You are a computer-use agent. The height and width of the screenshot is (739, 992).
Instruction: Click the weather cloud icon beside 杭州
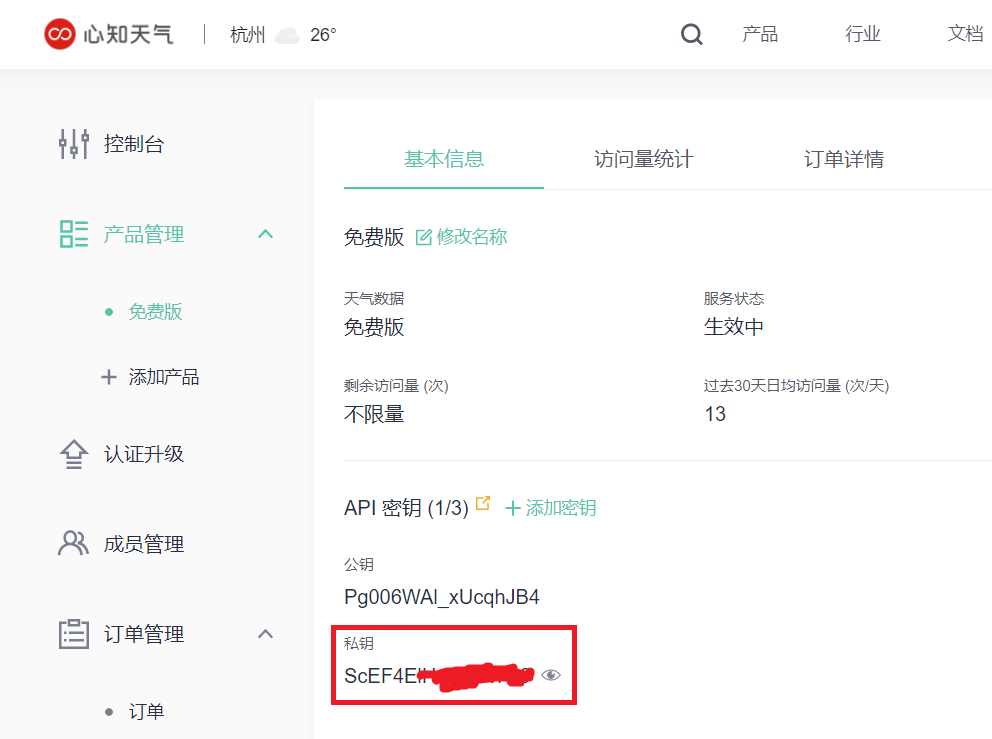[x=286, y=33]
